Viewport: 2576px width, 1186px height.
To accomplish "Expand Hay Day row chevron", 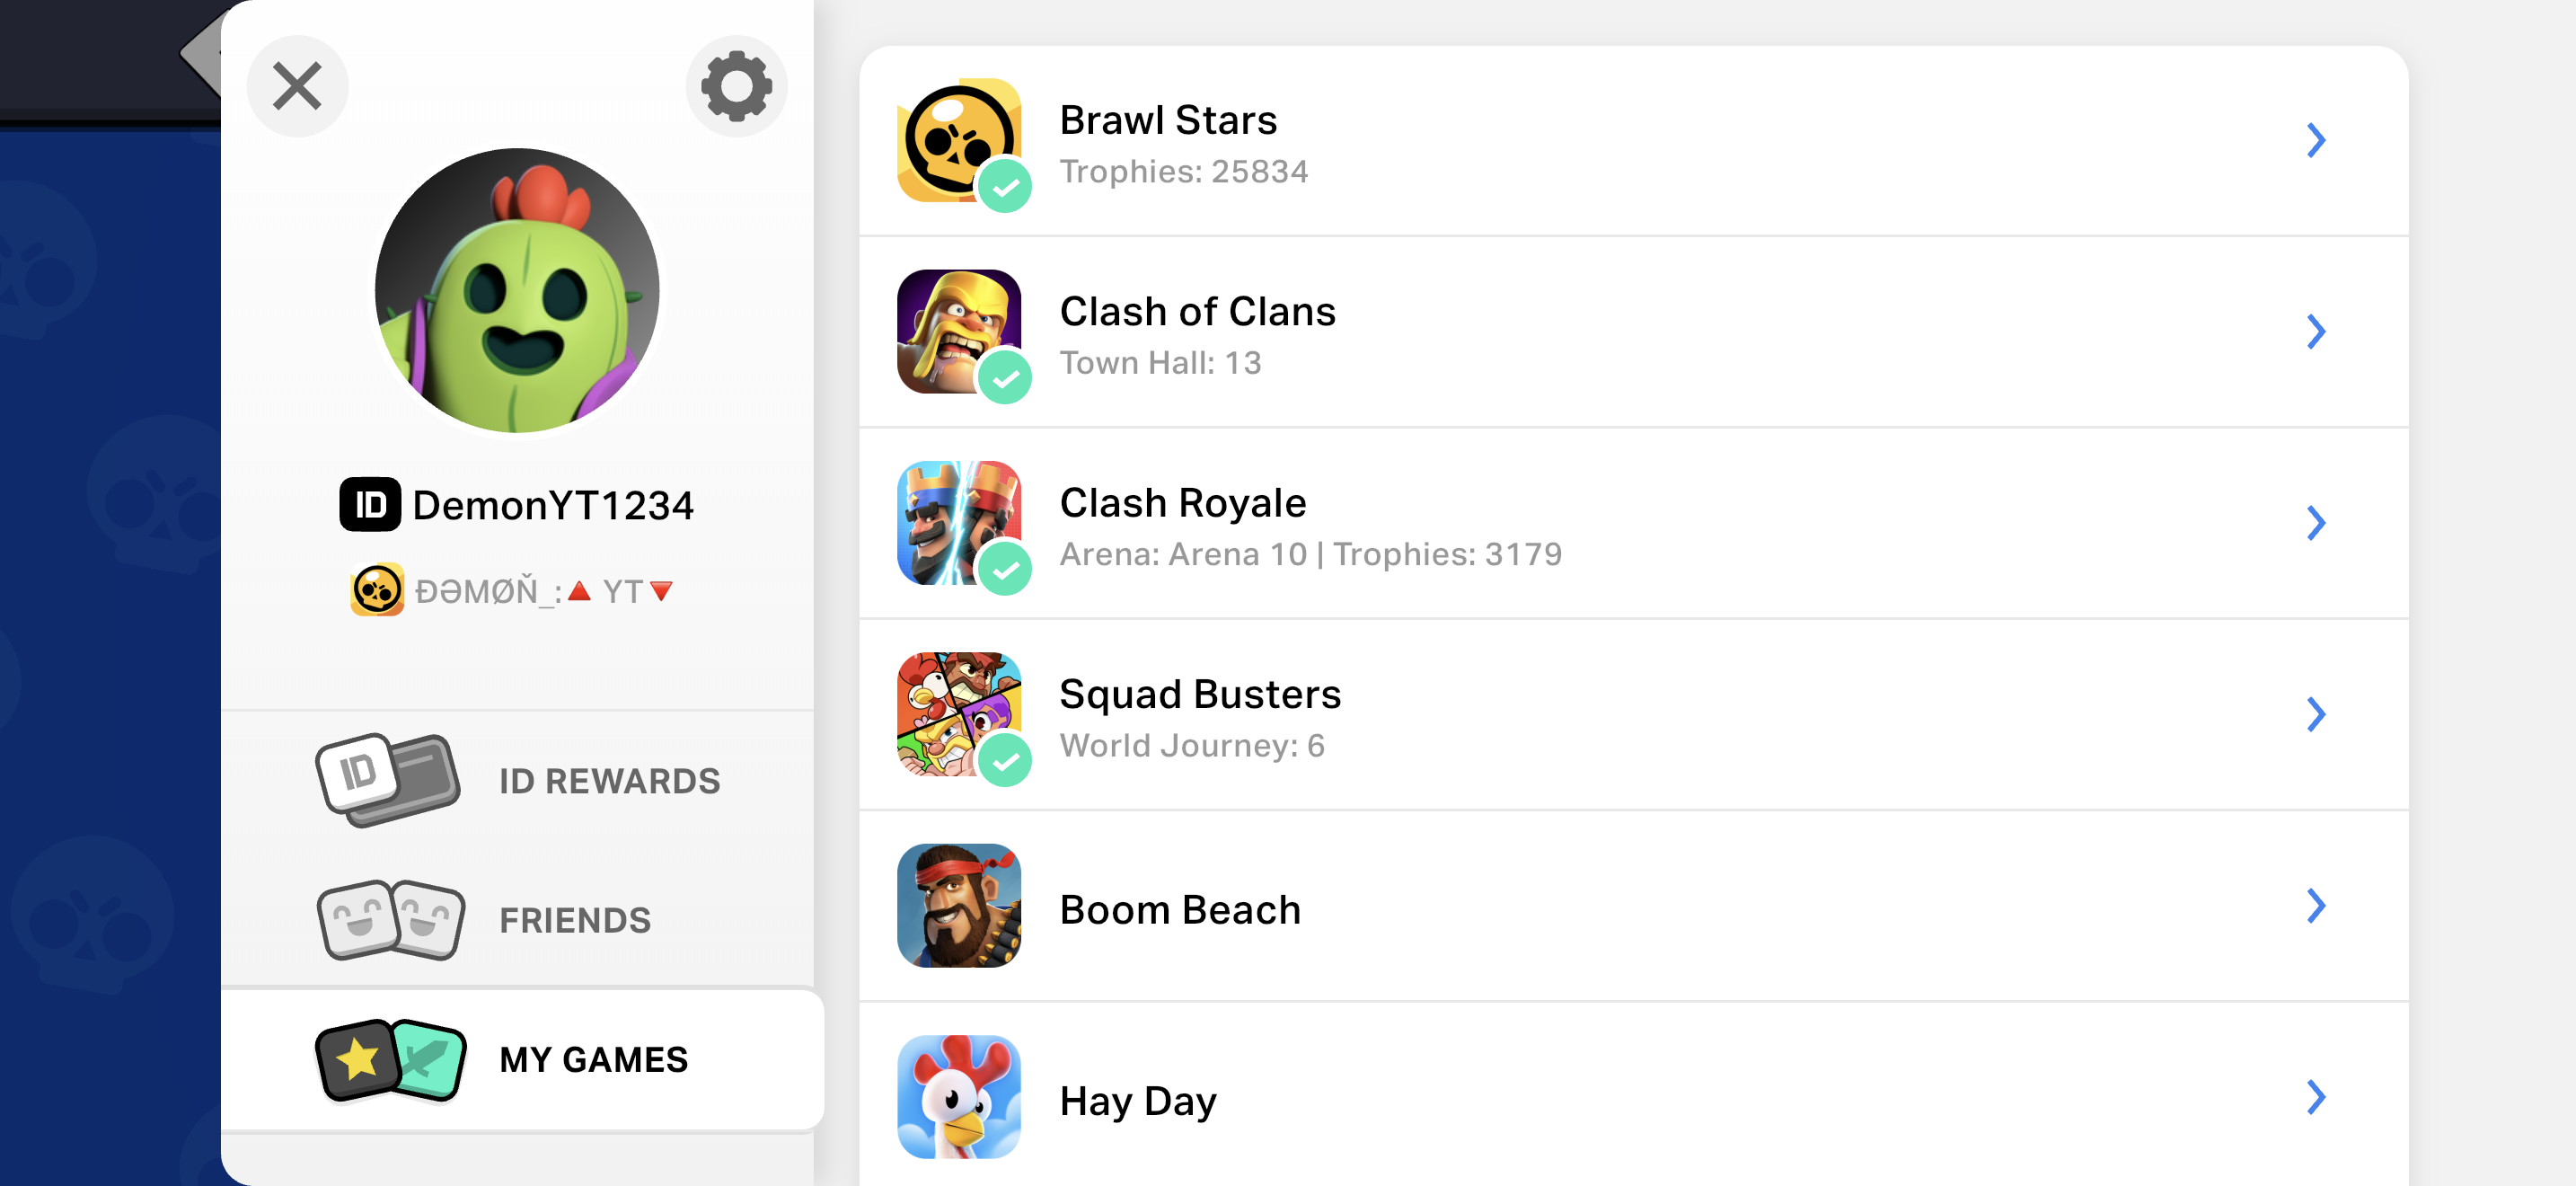I will click(x=2316, y=1097).
